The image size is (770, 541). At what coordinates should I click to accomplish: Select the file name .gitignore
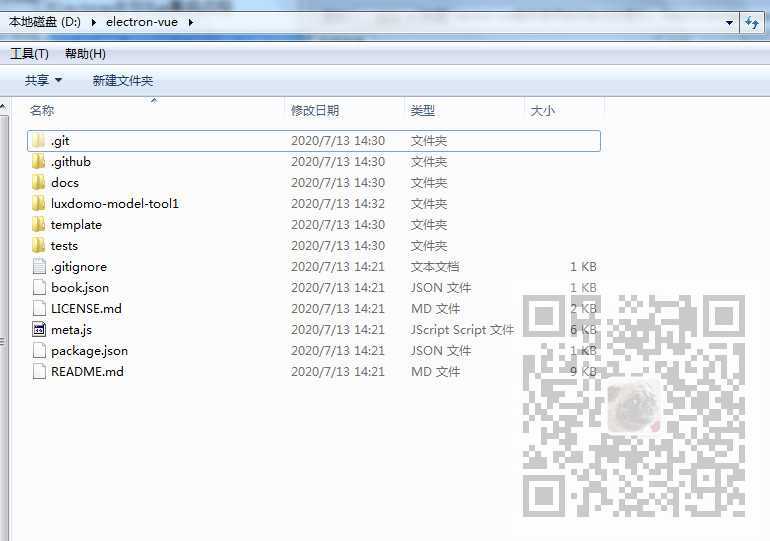(79, 267)
